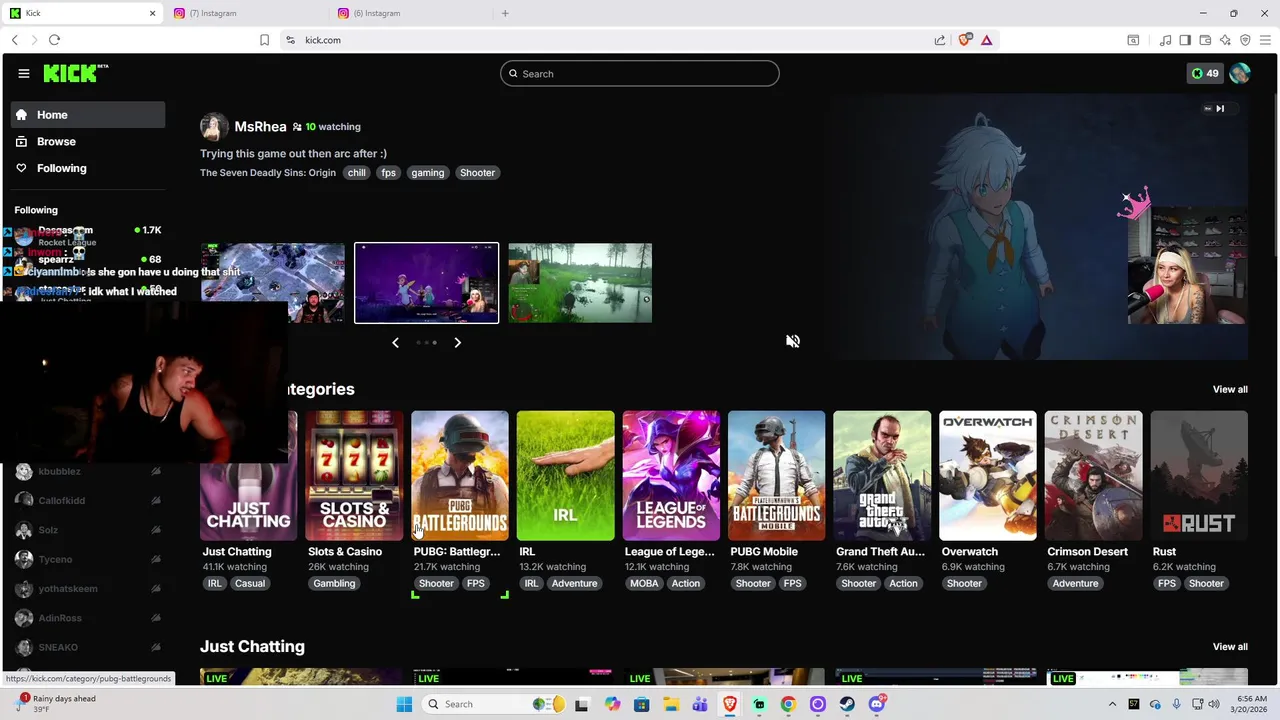Open yothatskeem in the Following list

click(88, 589)
